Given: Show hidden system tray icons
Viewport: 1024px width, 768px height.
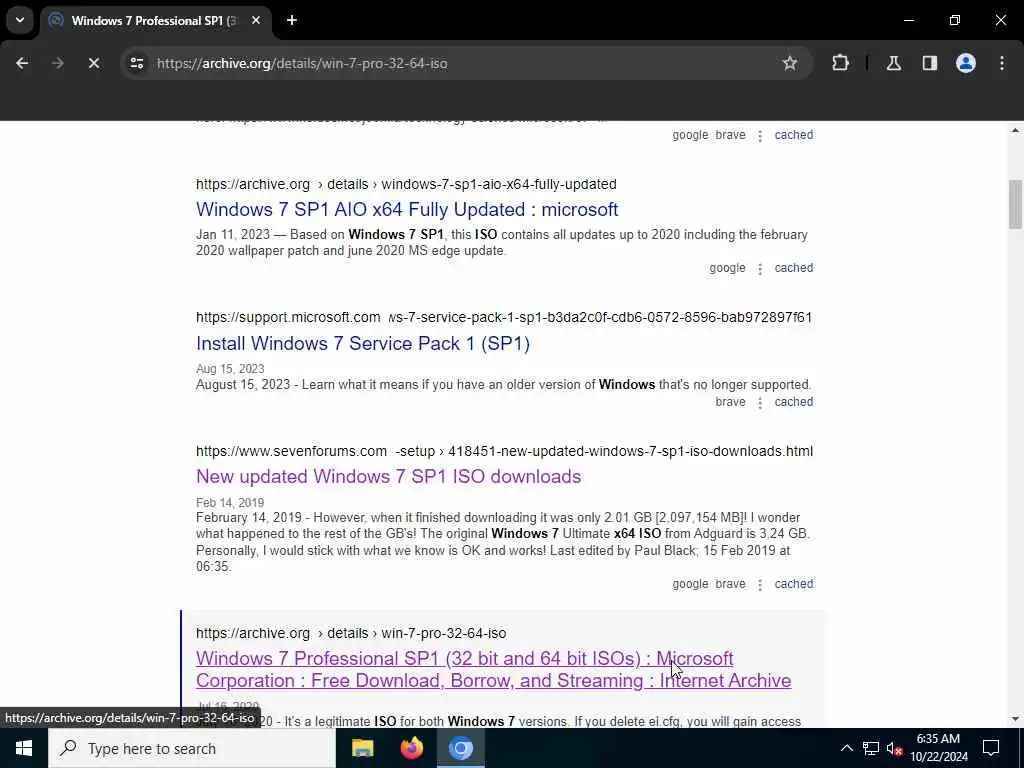Looking at the screenshot, I should pyautogui.click(x=846, y=748).
